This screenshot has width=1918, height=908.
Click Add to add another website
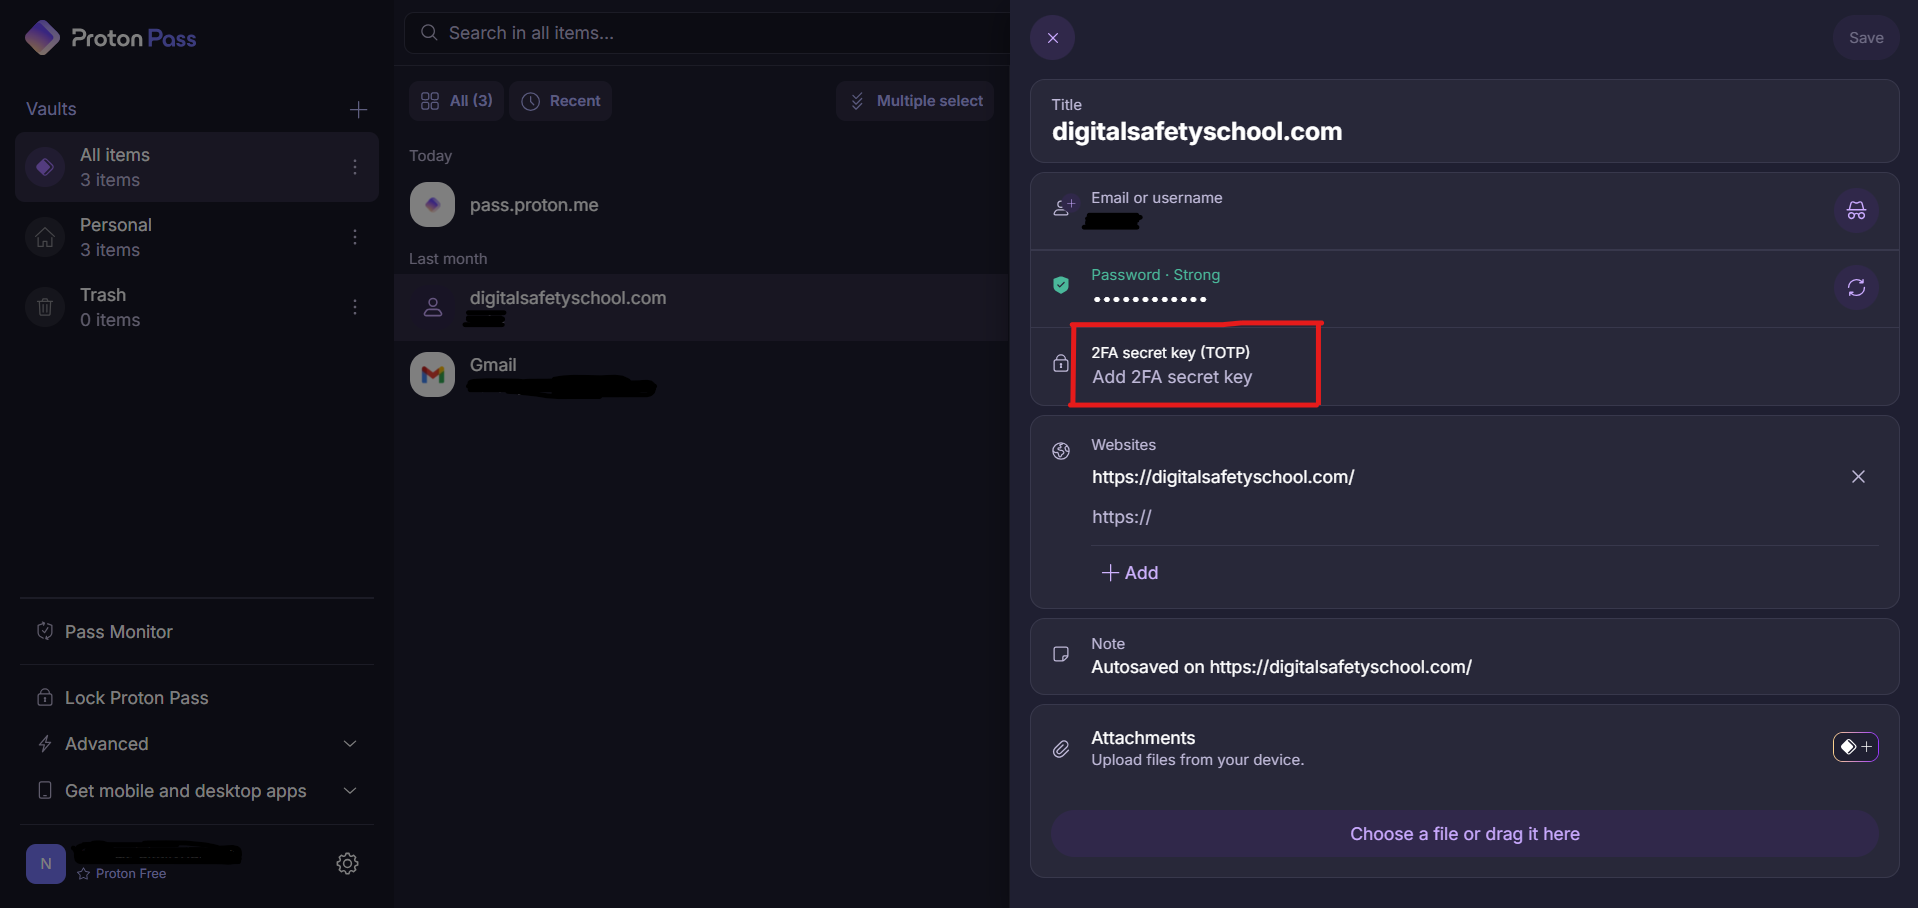(1130, 573)
